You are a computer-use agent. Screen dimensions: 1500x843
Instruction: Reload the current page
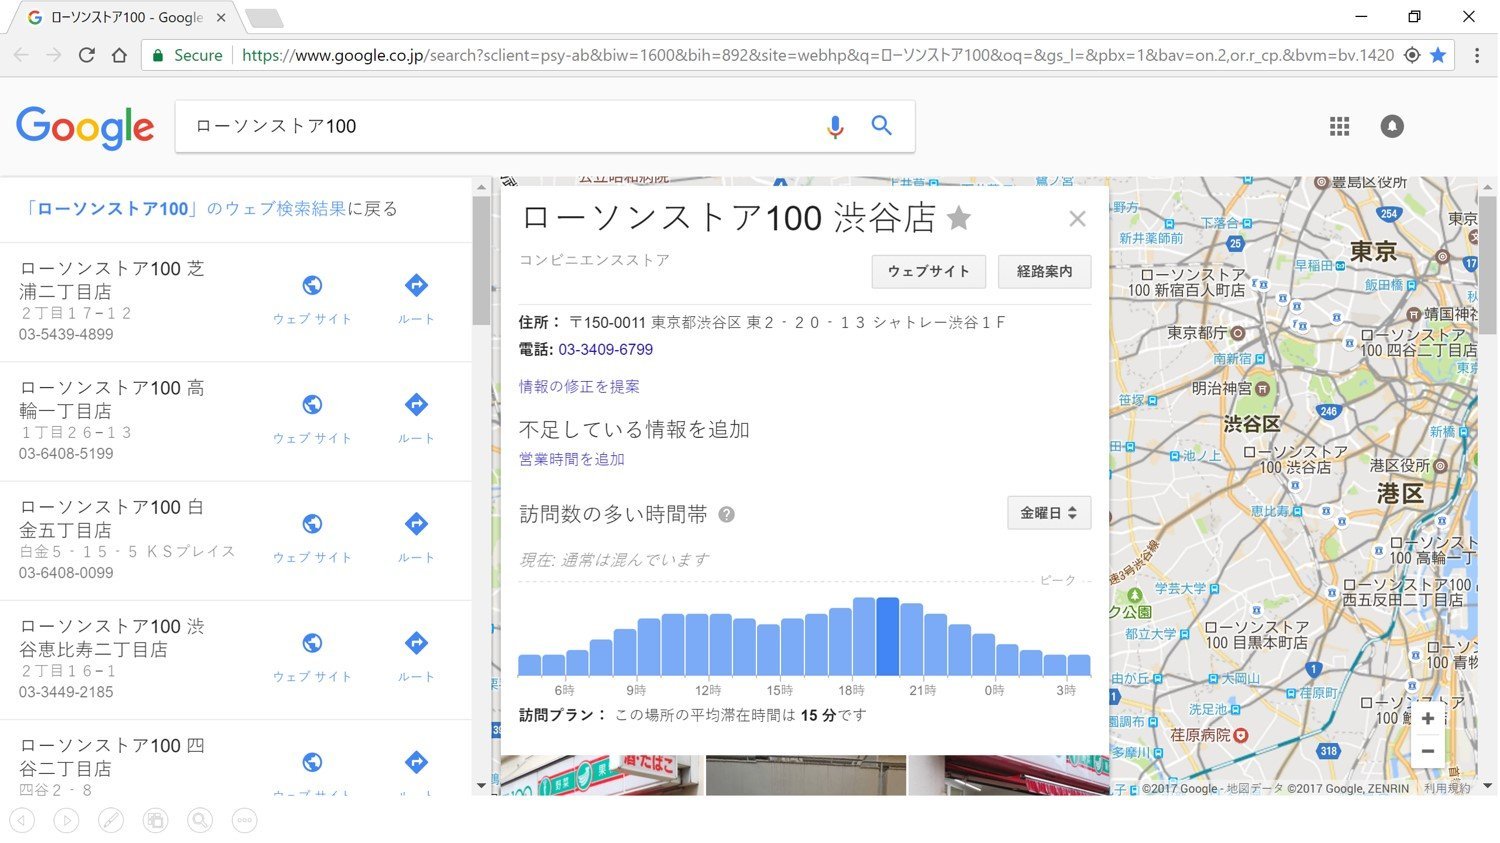coord(87,55)
